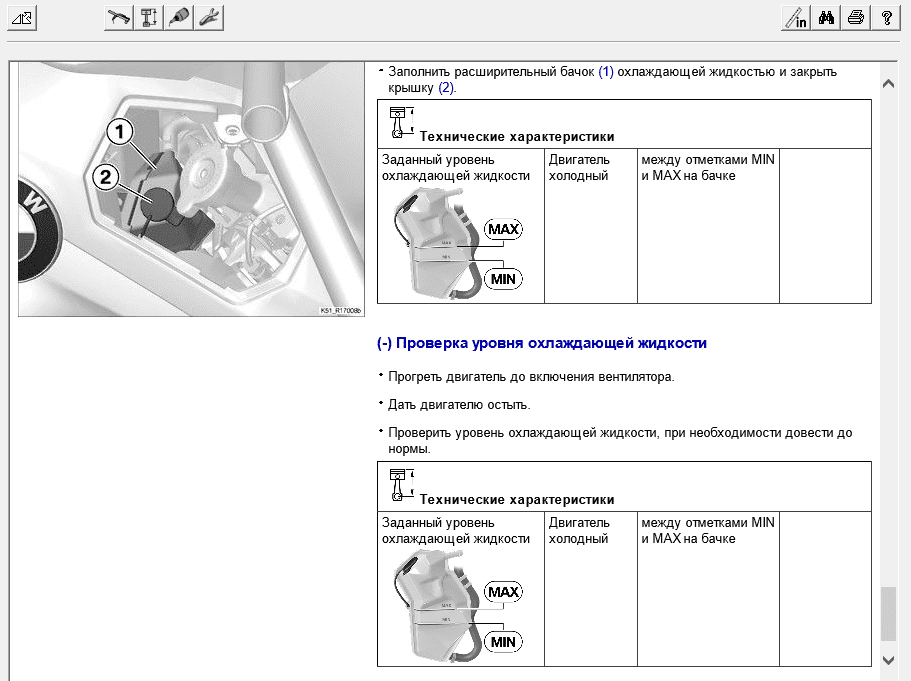
Task: Click the first coolant tank MIN/MAX diagram
Action: [455, 242]
